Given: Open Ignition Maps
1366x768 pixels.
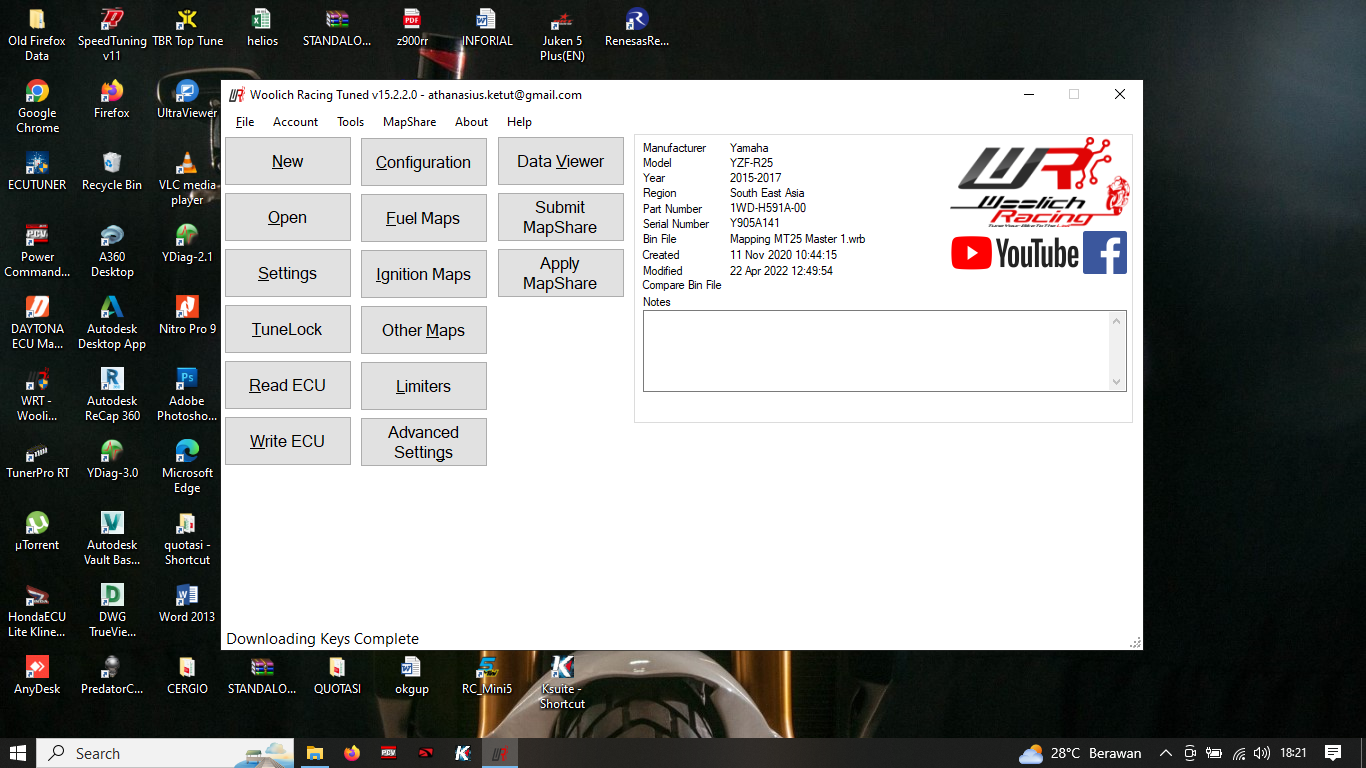Looking at the screenshot, I should click(x=423, y=274).
